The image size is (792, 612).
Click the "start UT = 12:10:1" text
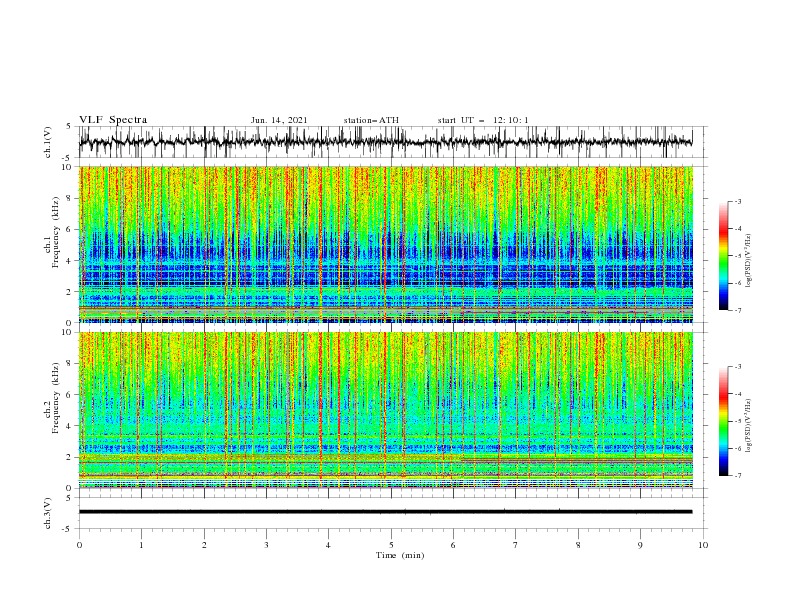tap(483, 120)
